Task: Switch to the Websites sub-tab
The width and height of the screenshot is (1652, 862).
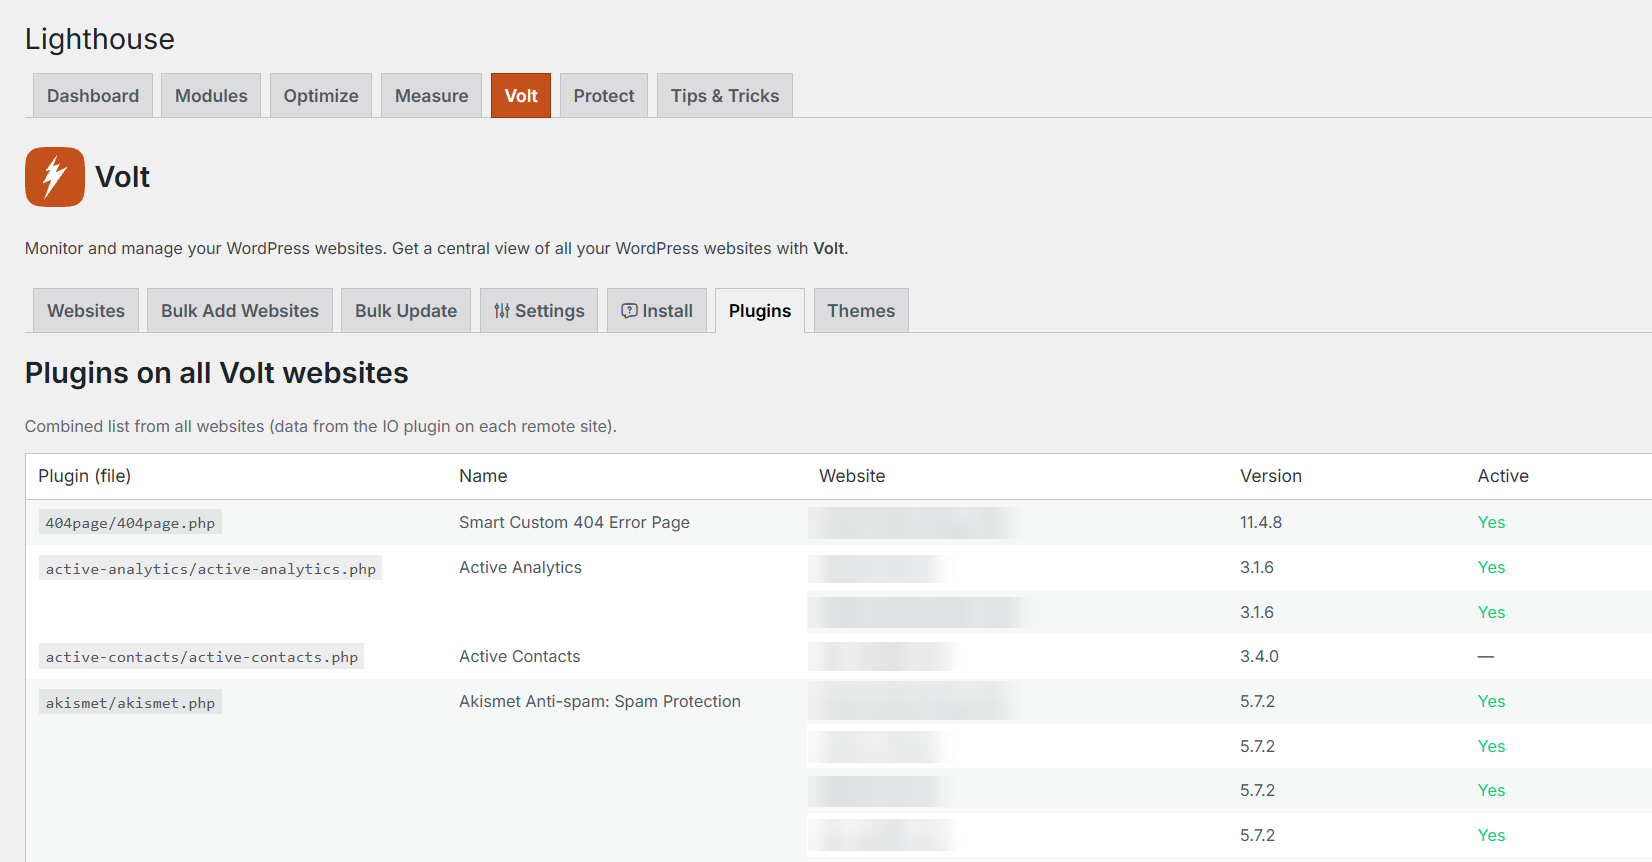Action: coord(86,311)
